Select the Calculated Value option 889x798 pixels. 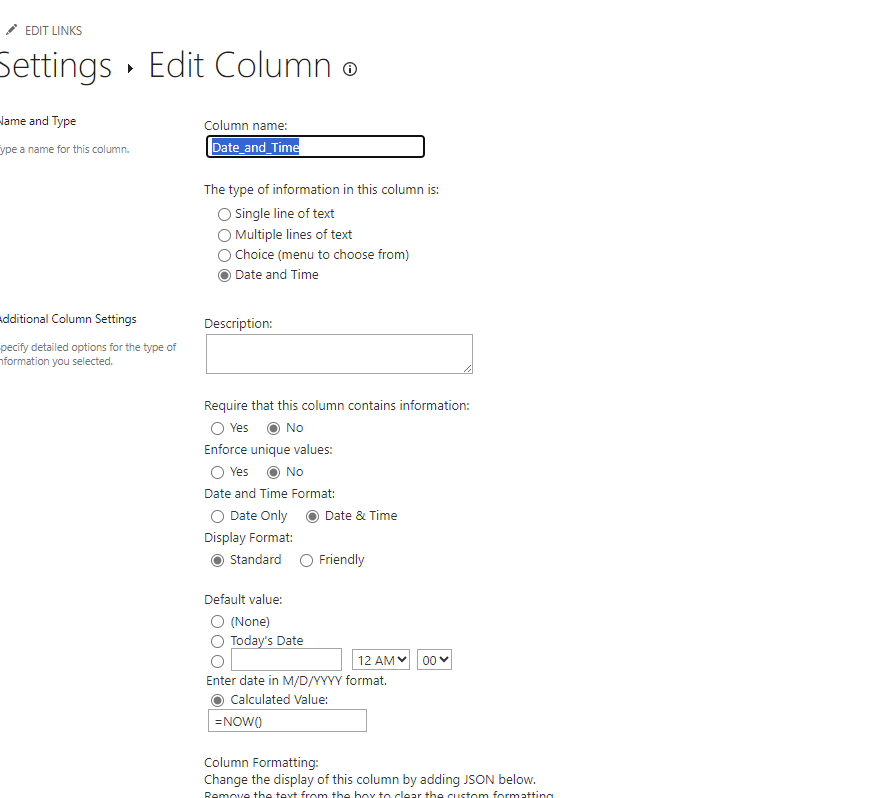coord(217,700)
